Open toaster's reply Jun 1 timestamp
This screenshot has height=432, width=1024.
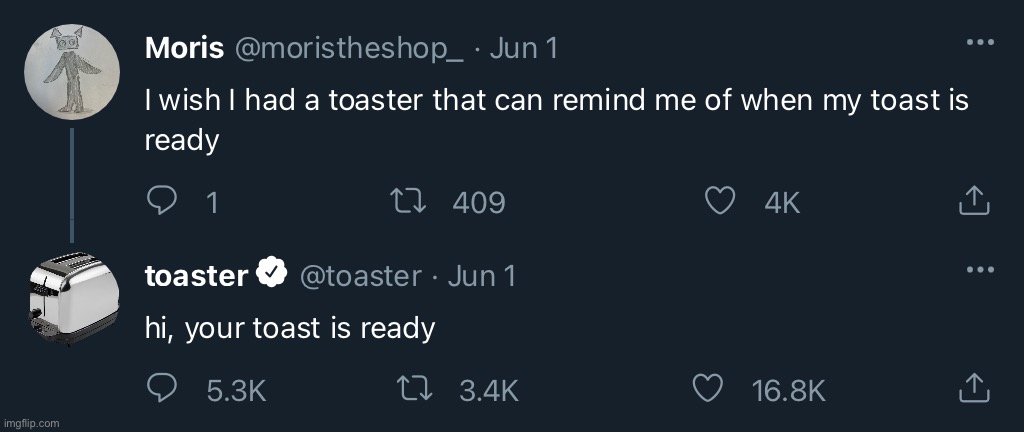coord(481,276)
